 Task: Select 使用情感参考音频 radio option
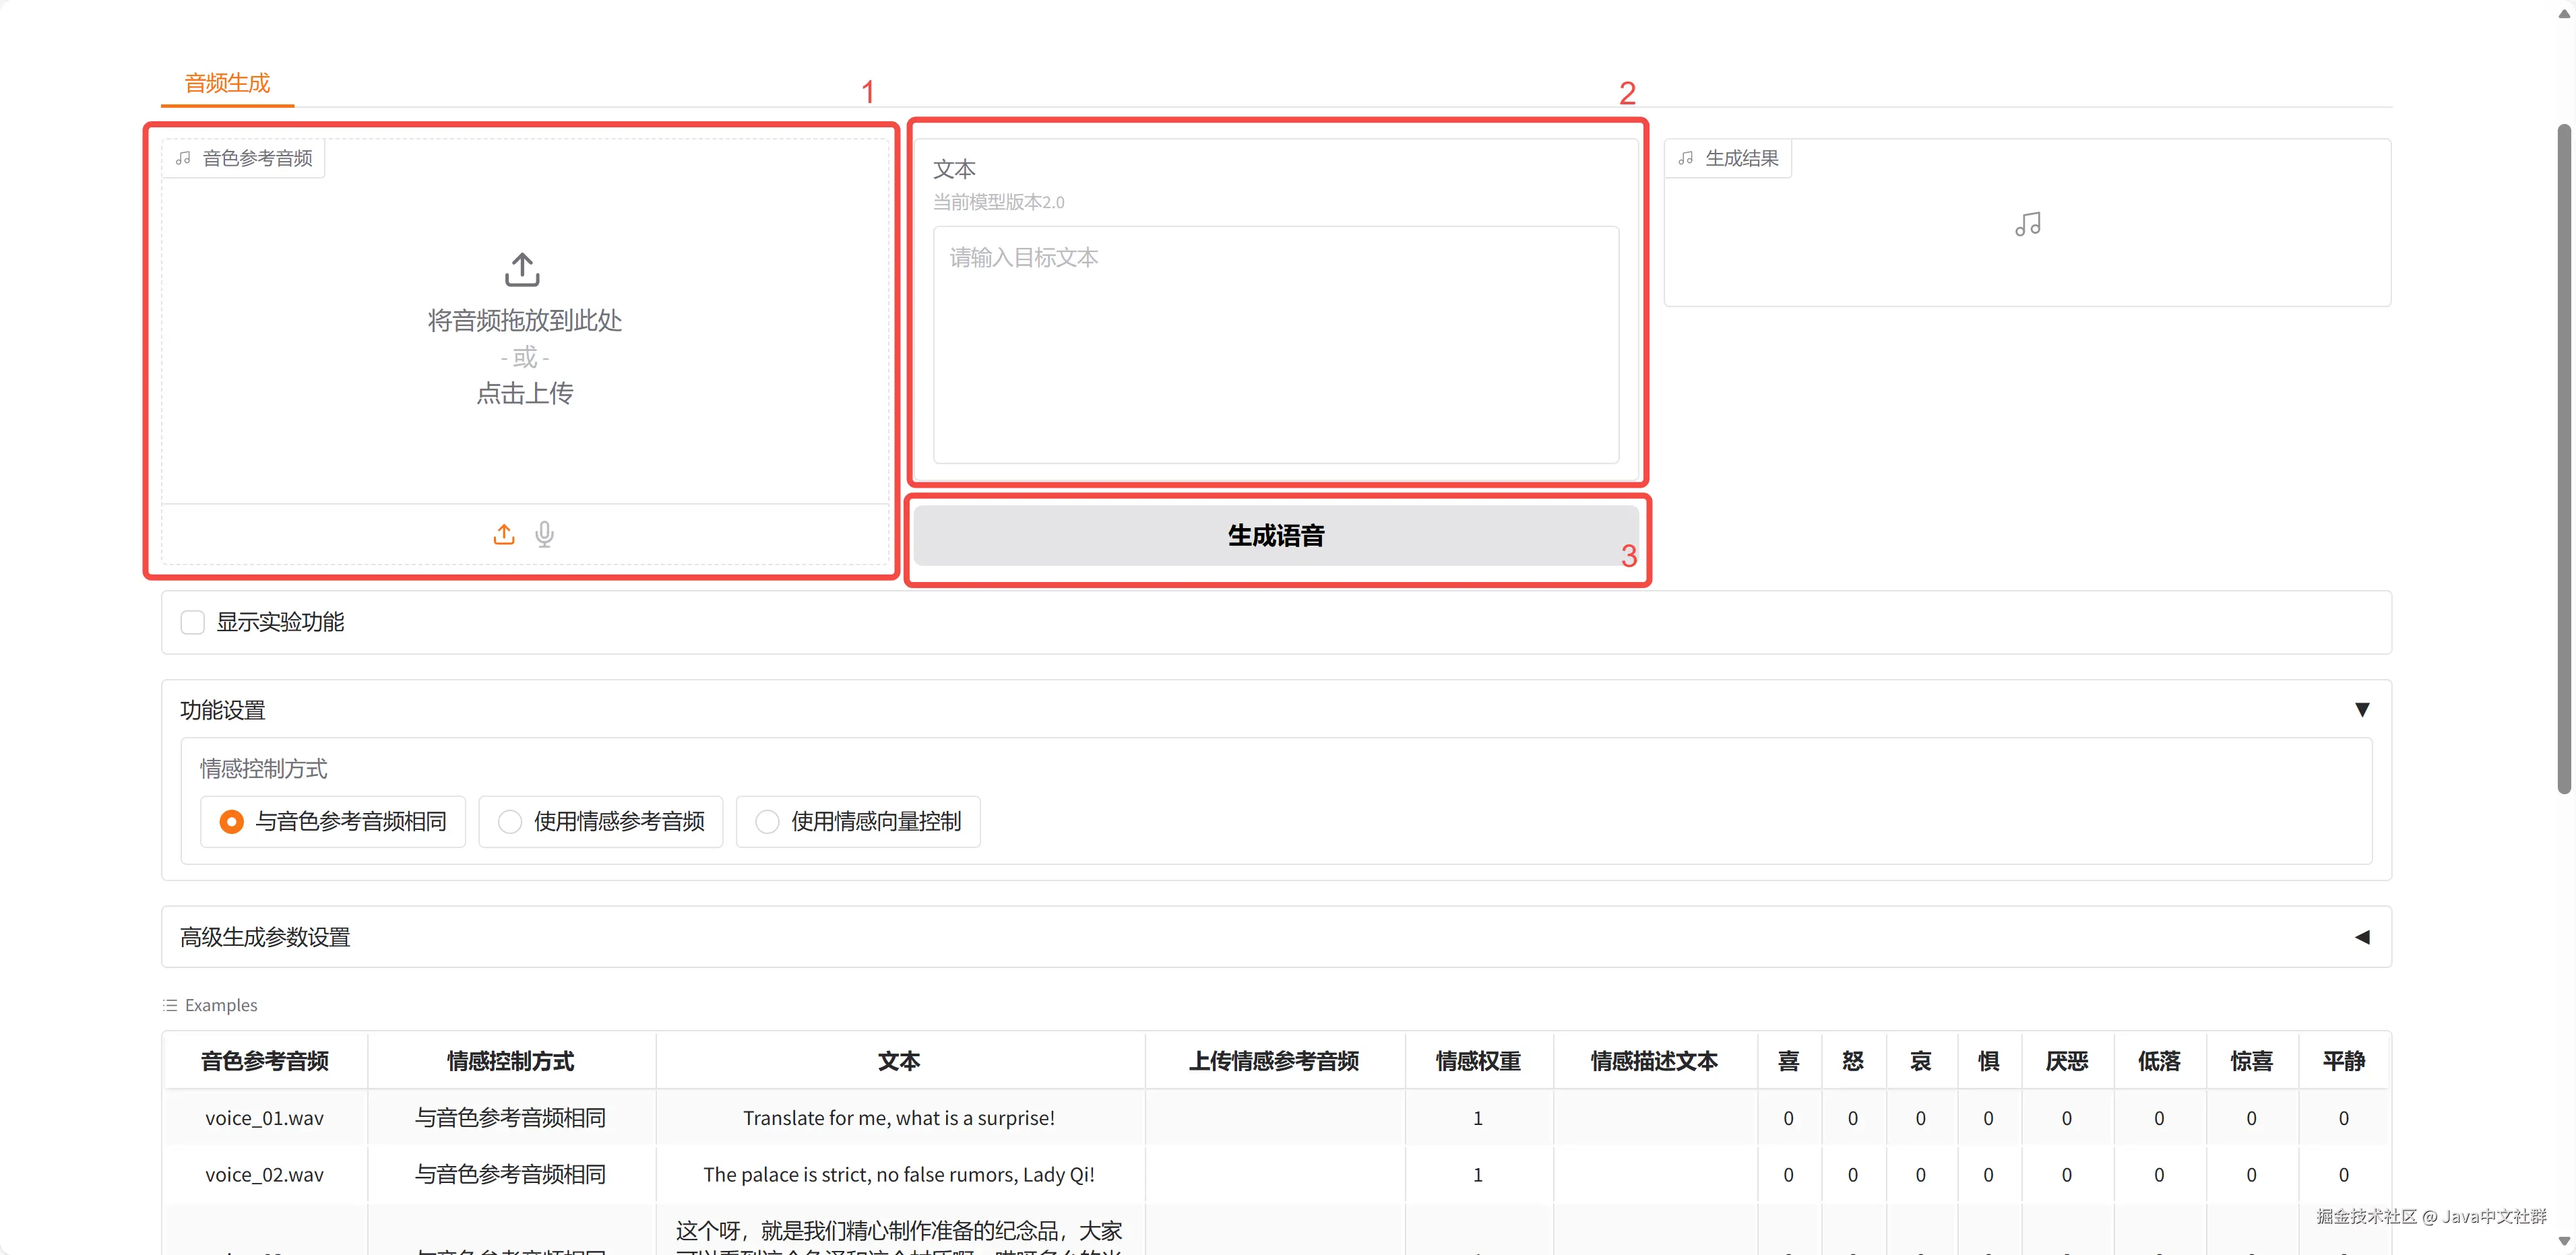tap(510, 821)
